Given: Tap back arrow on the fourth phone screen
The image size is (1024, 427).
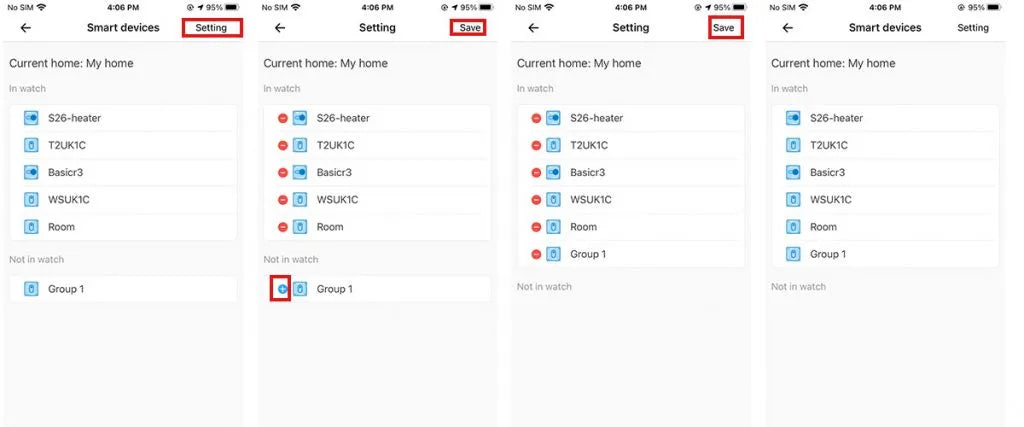Looking at the screenshot, I should tap(787, 28).
